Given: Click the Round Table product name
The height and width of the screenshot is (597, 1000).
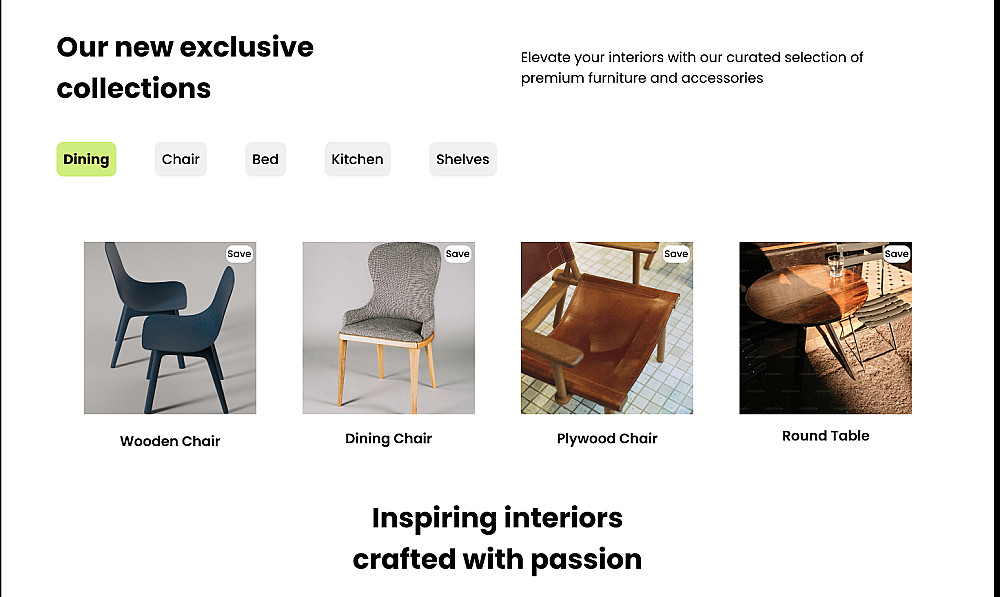Looking at the screenshot, I should (x=825, y=435).
